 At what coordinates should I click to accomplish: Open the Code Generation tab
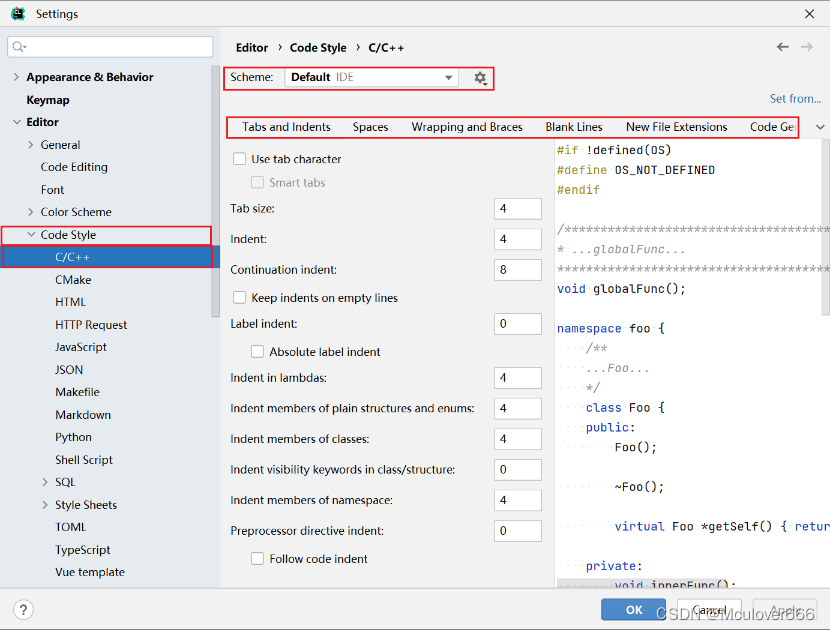[x=773, y=127]
